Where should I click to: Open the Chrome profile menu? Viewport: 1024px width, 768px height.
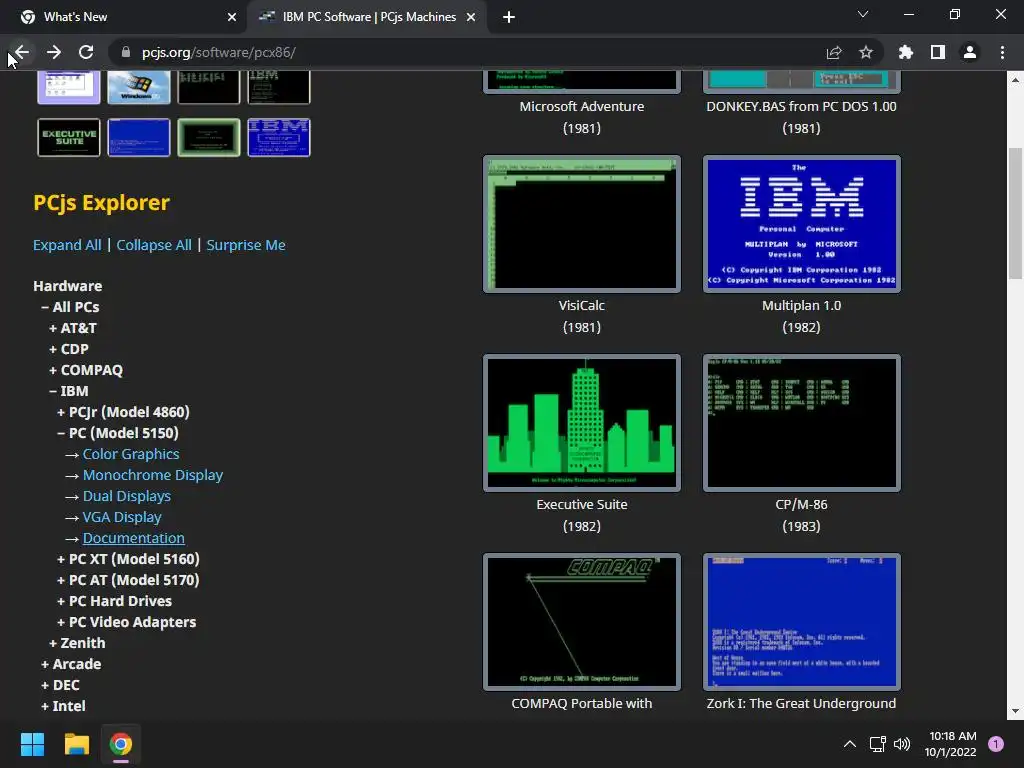pyautogui.click(x=969, y=52)
